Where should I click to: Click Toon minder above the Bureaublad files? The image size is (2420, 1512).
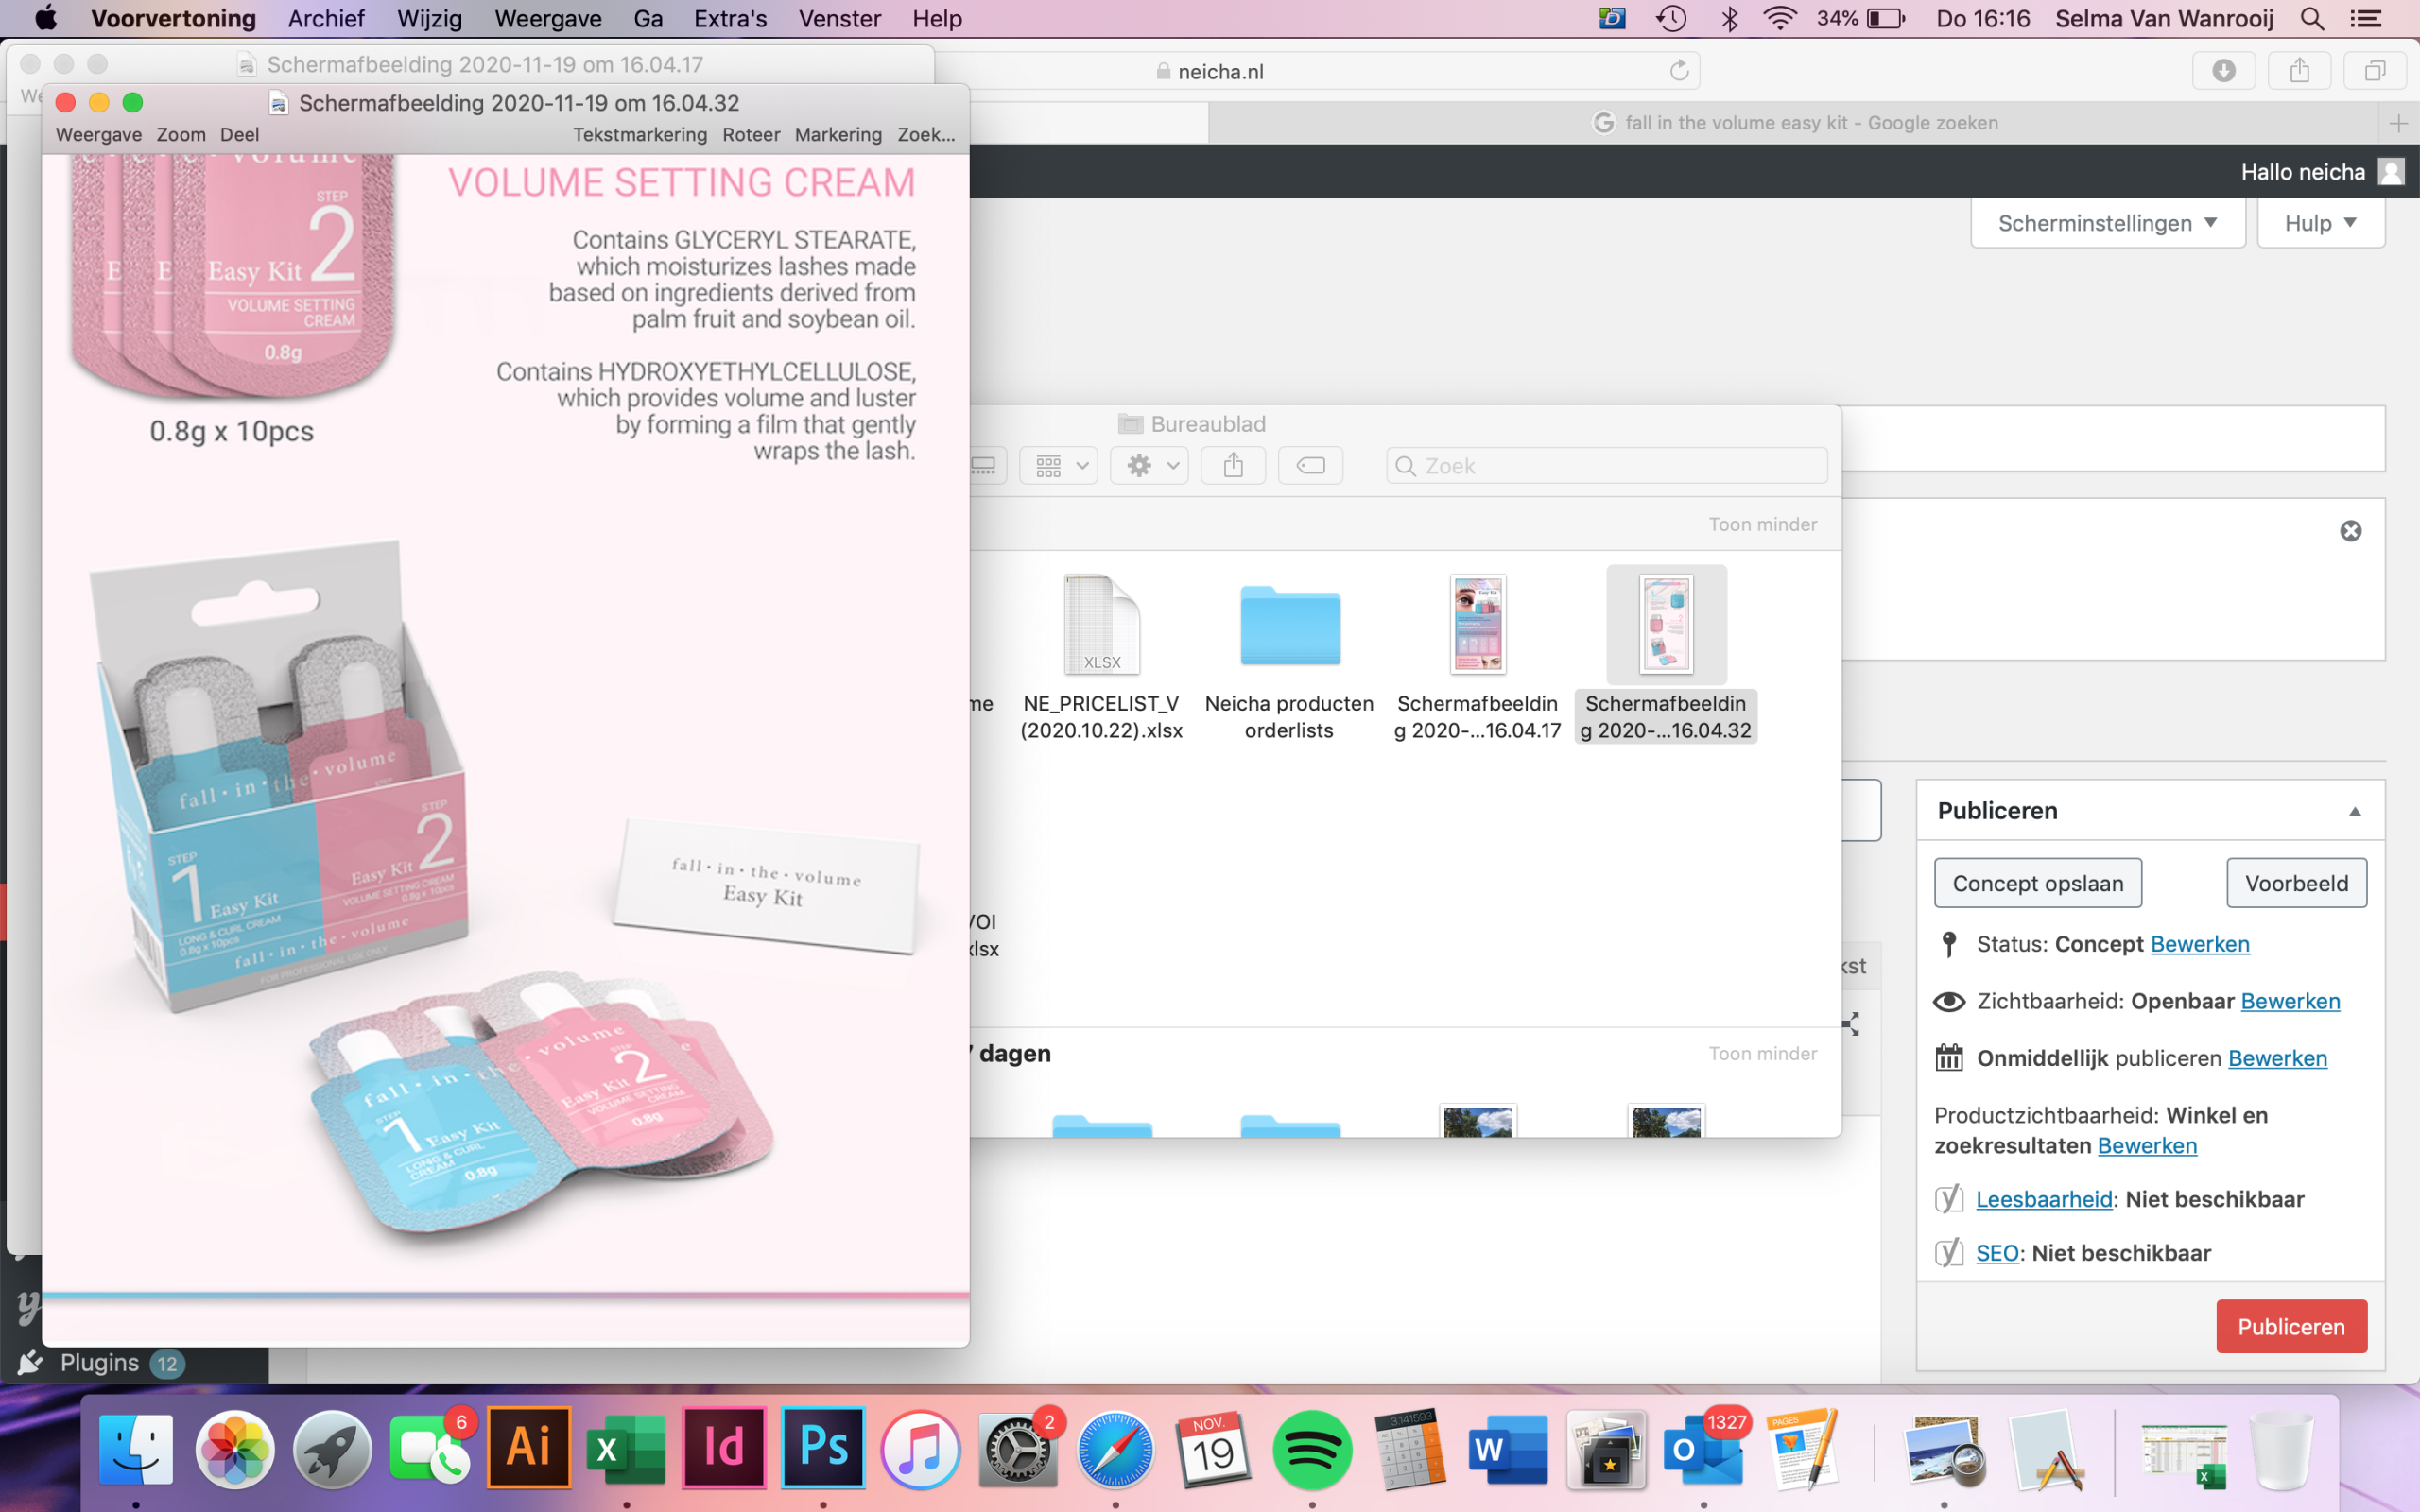[1762, 524]
